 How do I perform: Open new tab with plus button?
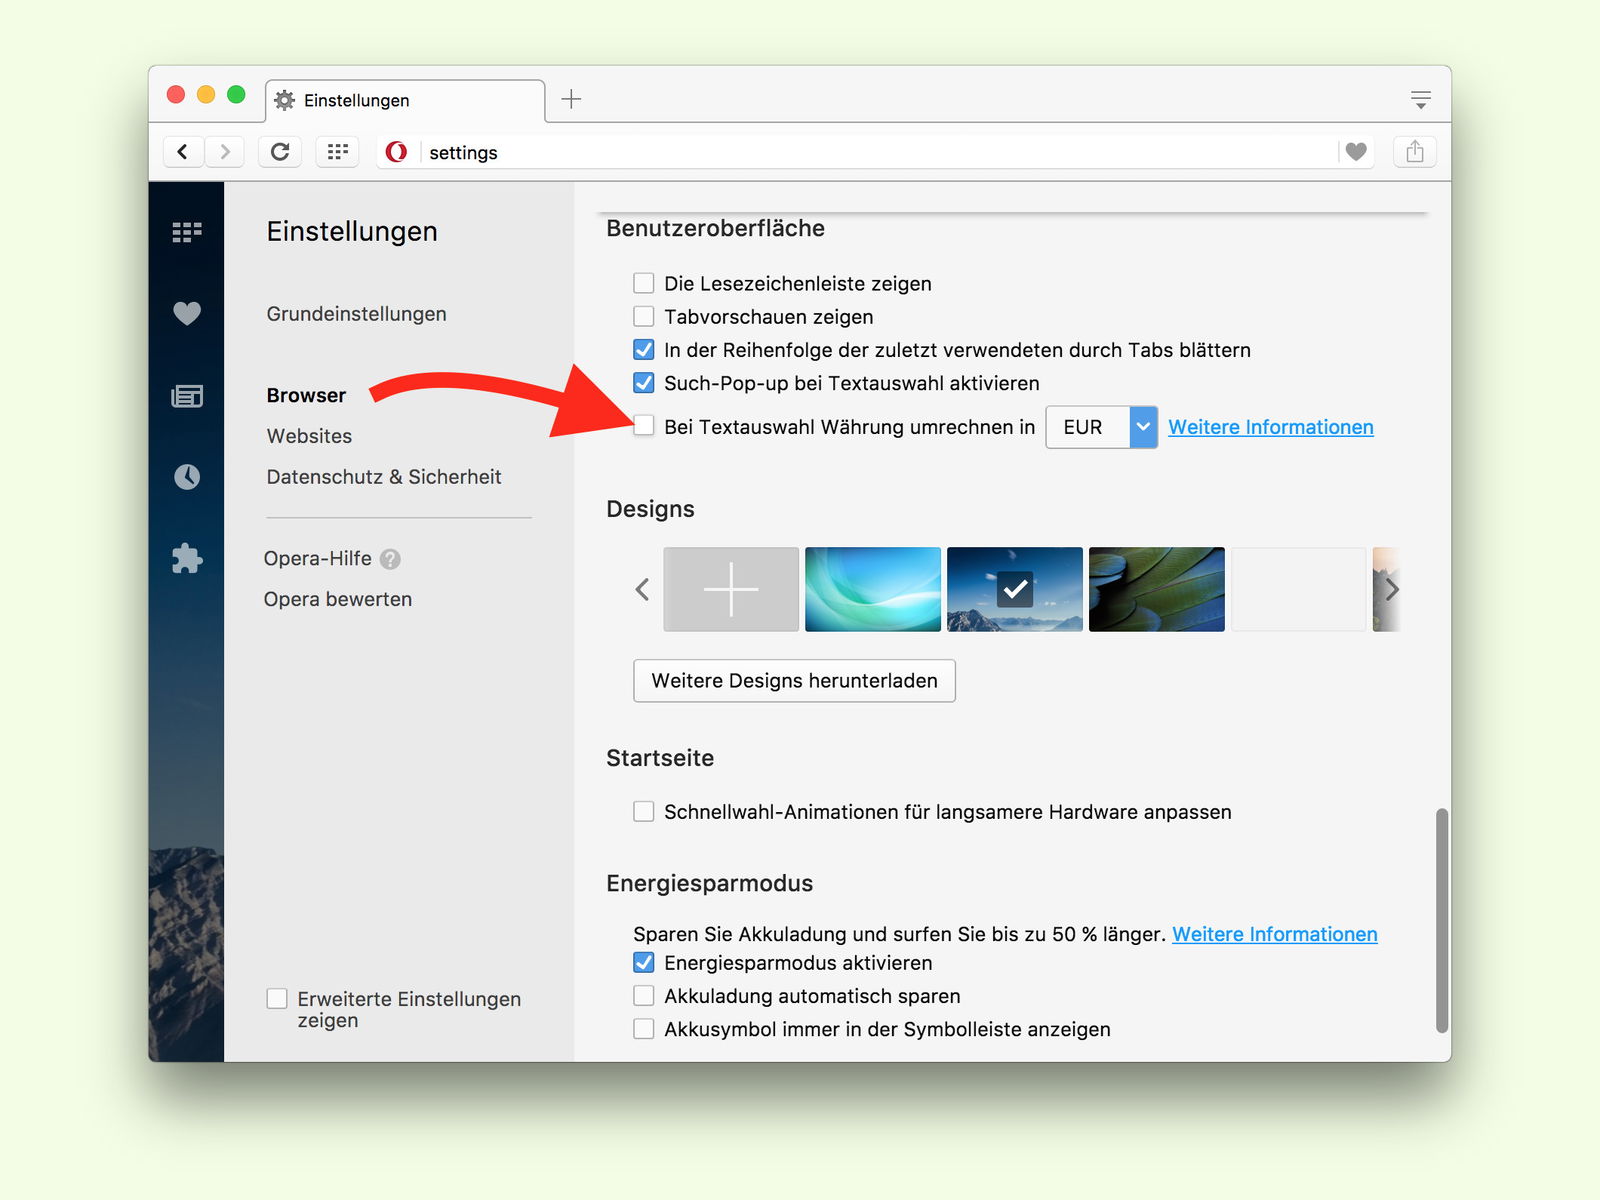click(x=571, y=99)
